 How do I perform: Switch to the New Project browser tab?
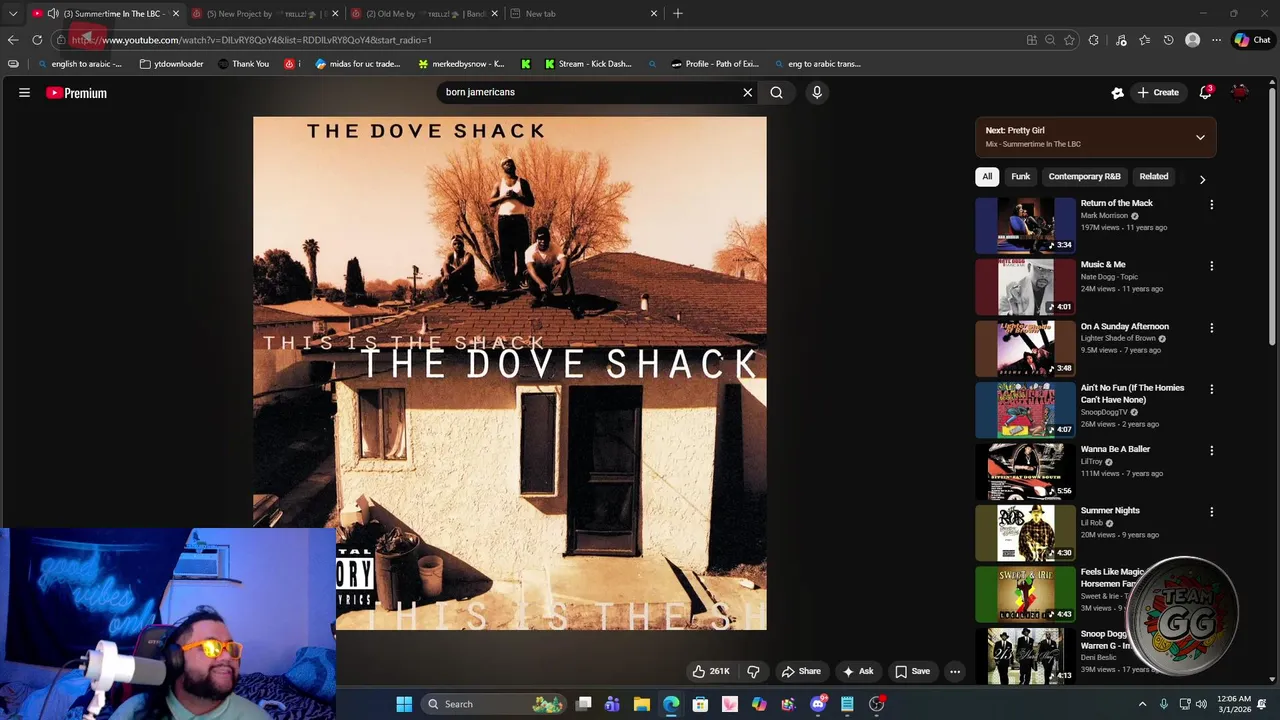pos(265,13)
